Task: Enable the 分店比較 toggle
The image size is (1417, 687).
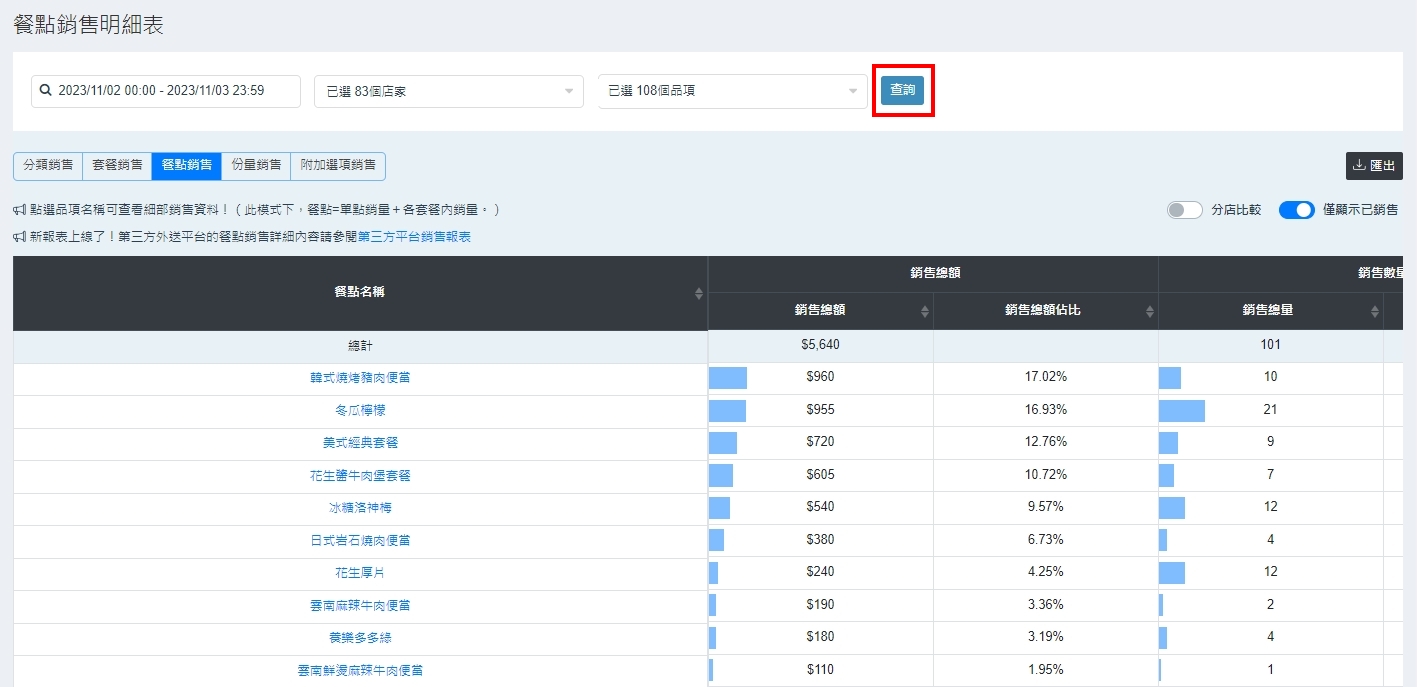Action: [1184, 210]
